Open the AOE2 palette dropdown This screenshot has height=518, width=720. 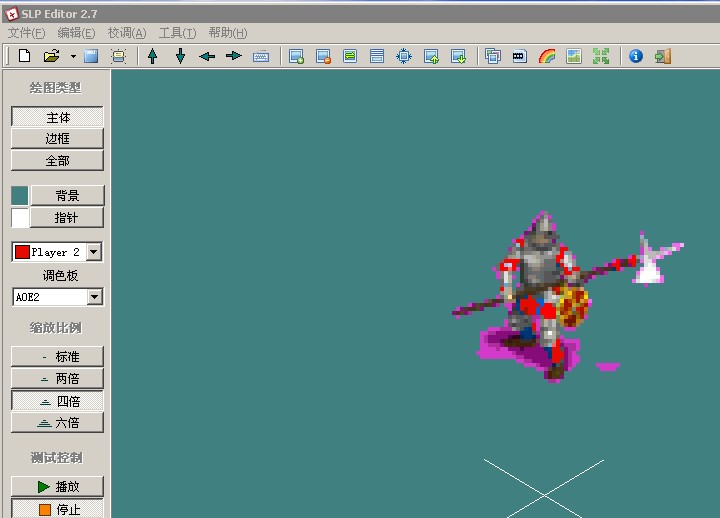pos(94,297)
